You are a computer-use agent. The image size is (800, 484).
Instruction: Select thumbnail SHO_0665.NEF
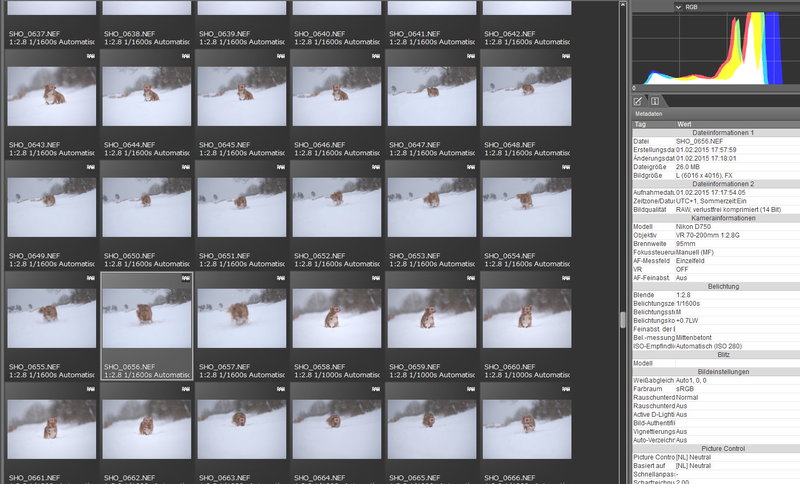pos(432,429)
